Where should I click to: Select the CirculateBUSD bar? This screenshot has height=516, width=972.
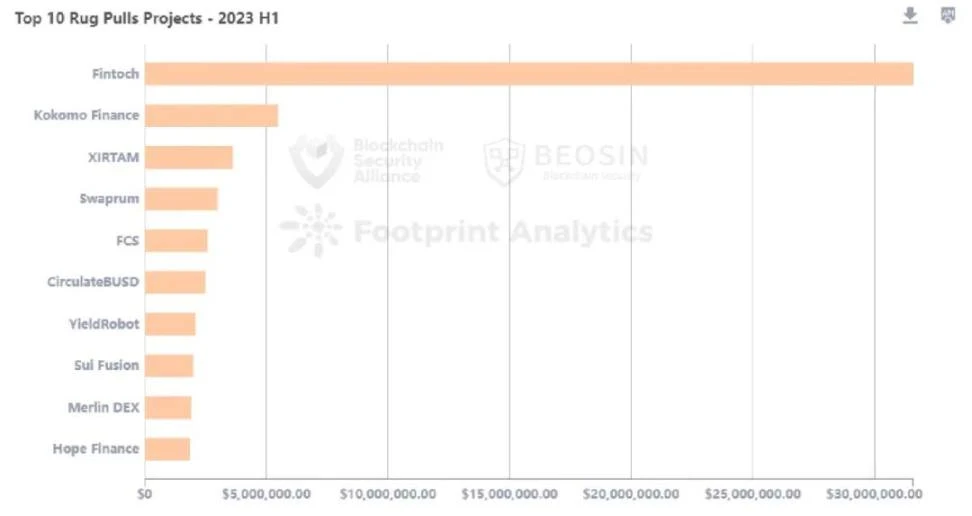(x=175, y=282)
